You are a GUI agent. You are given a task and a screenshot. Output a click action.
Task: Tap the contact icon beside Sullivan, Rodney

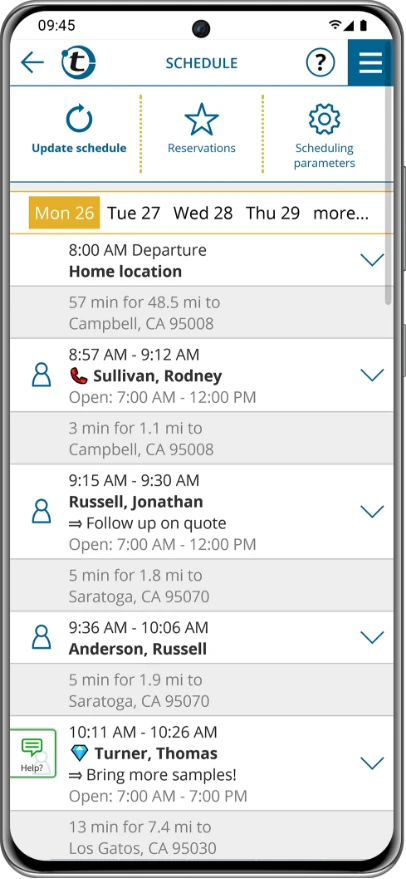pos(41,374)
